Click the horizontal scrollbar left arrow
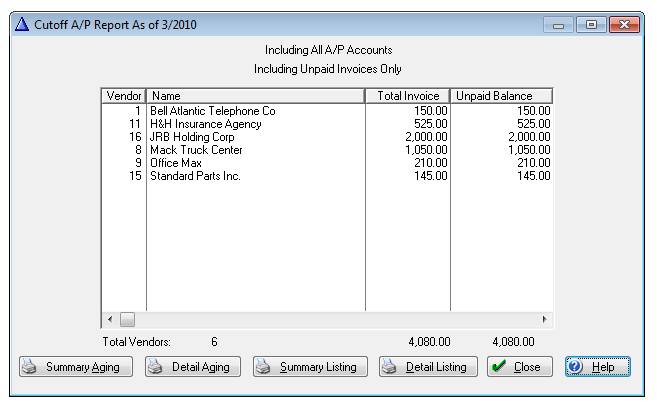This screenshot has height=409, width=657. click(109, 319)
